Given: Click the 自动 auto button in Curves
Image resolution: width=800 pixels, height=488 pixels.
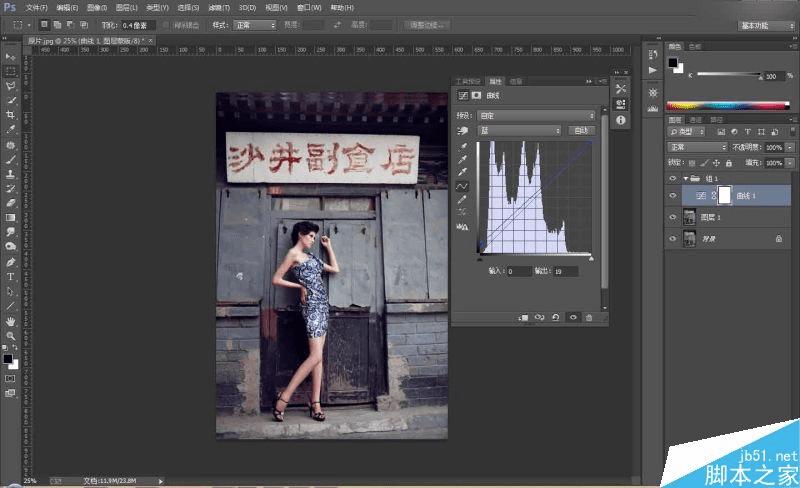Looking at the screenshot, I should pyautogui.click(x=581, y=131).
